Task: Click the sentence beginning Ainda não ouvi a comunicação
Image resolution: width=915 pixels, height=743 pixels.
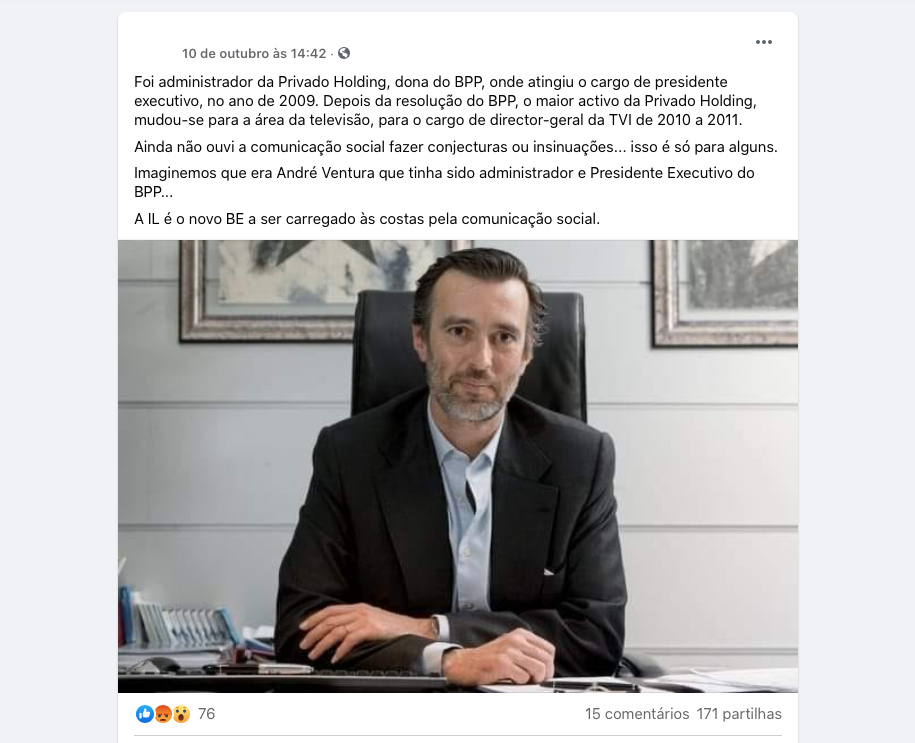Action: [x=456, y=146]
